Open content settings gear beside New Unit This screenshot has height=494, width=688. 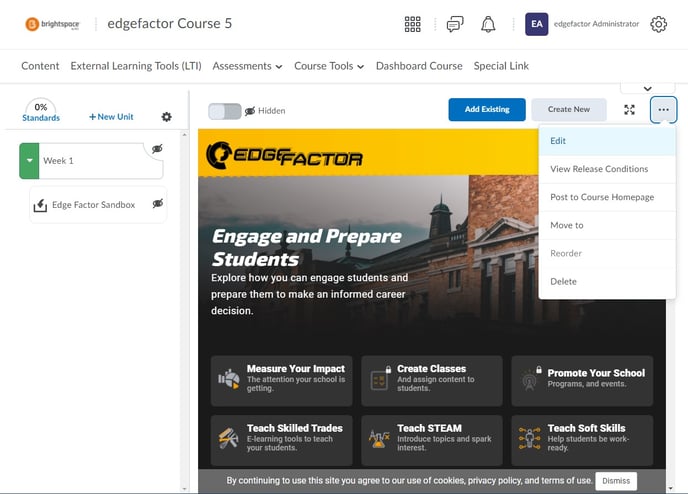166,117
